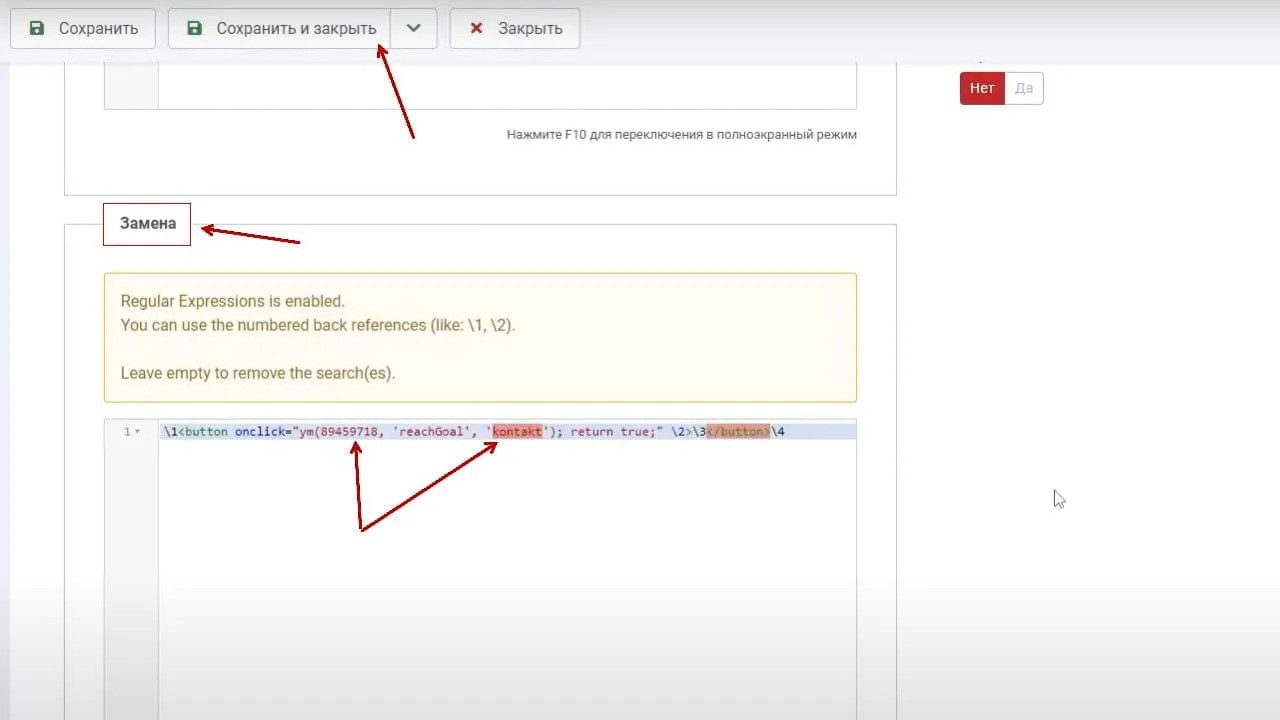Click the Сохранить button
The image size is (1280, 720).
82,29
